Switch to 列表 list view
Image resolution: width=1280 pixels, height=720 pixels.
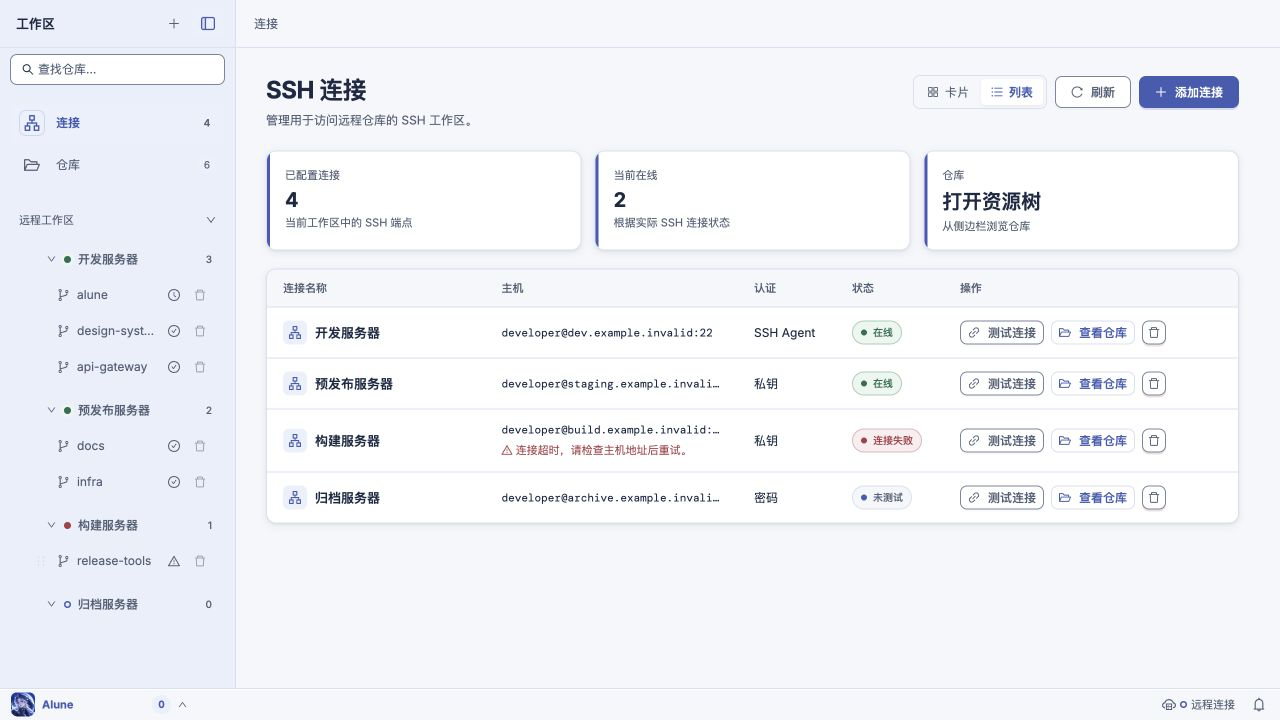tap(1012, 92)
